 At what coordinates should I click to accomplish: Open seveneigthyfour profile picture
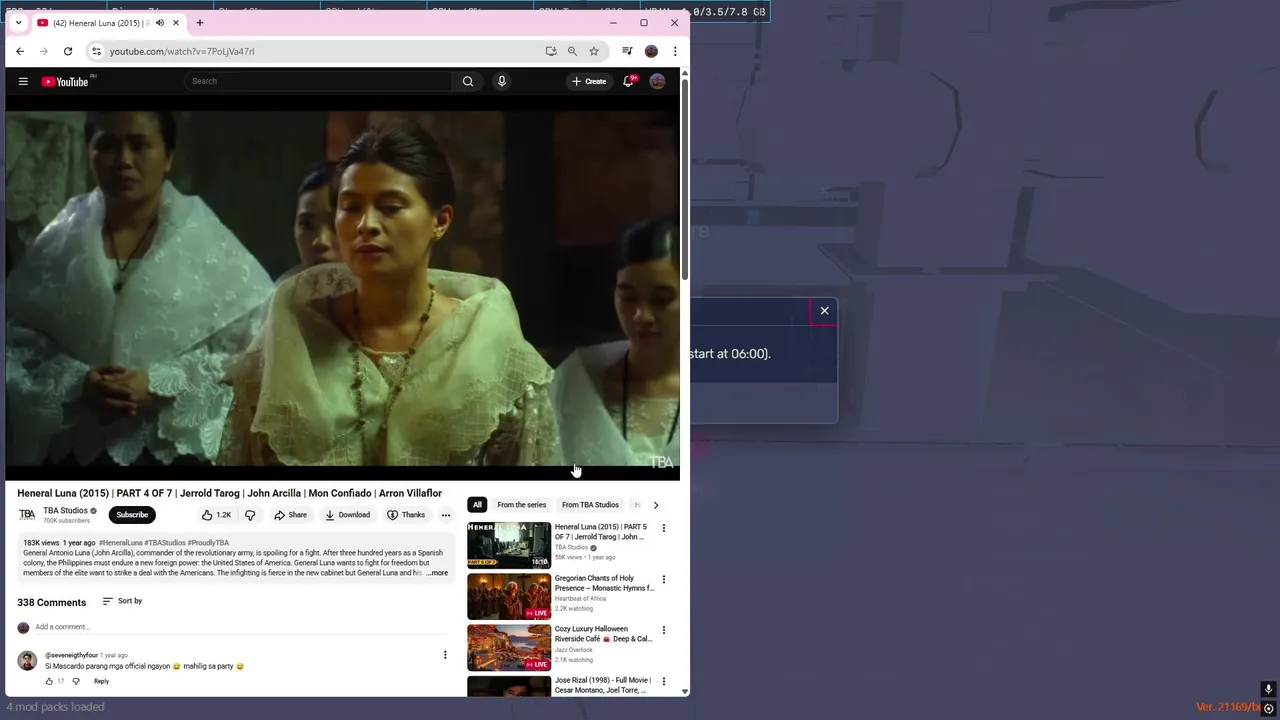tap(27, 661)
